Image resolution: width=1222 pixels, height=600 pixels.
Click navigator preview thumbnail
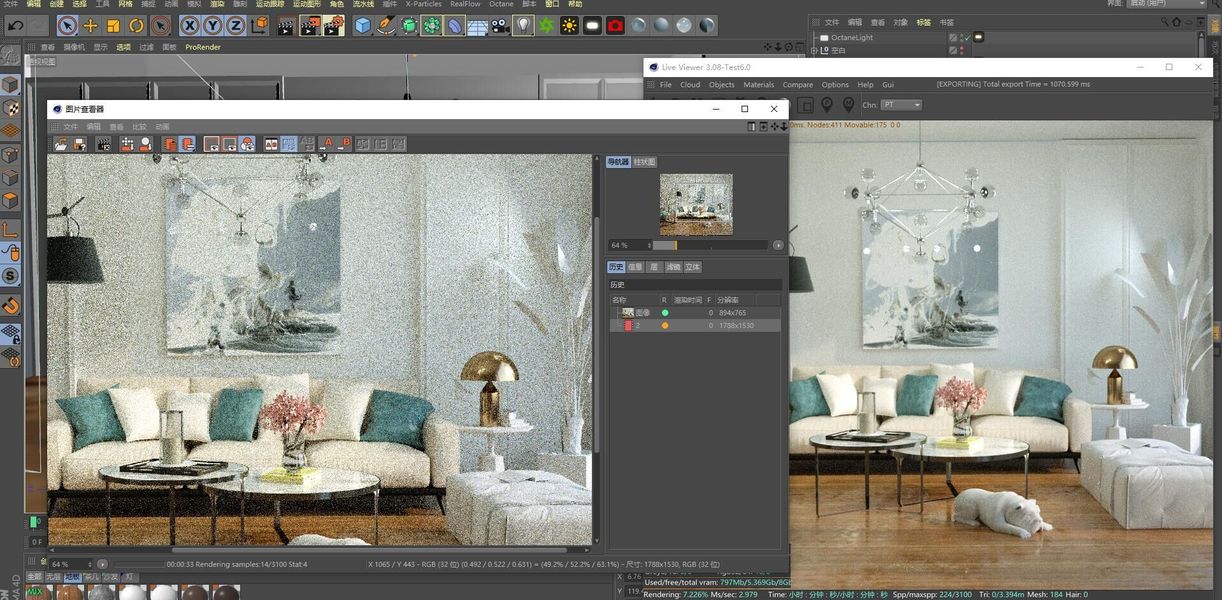coord(696,204)
